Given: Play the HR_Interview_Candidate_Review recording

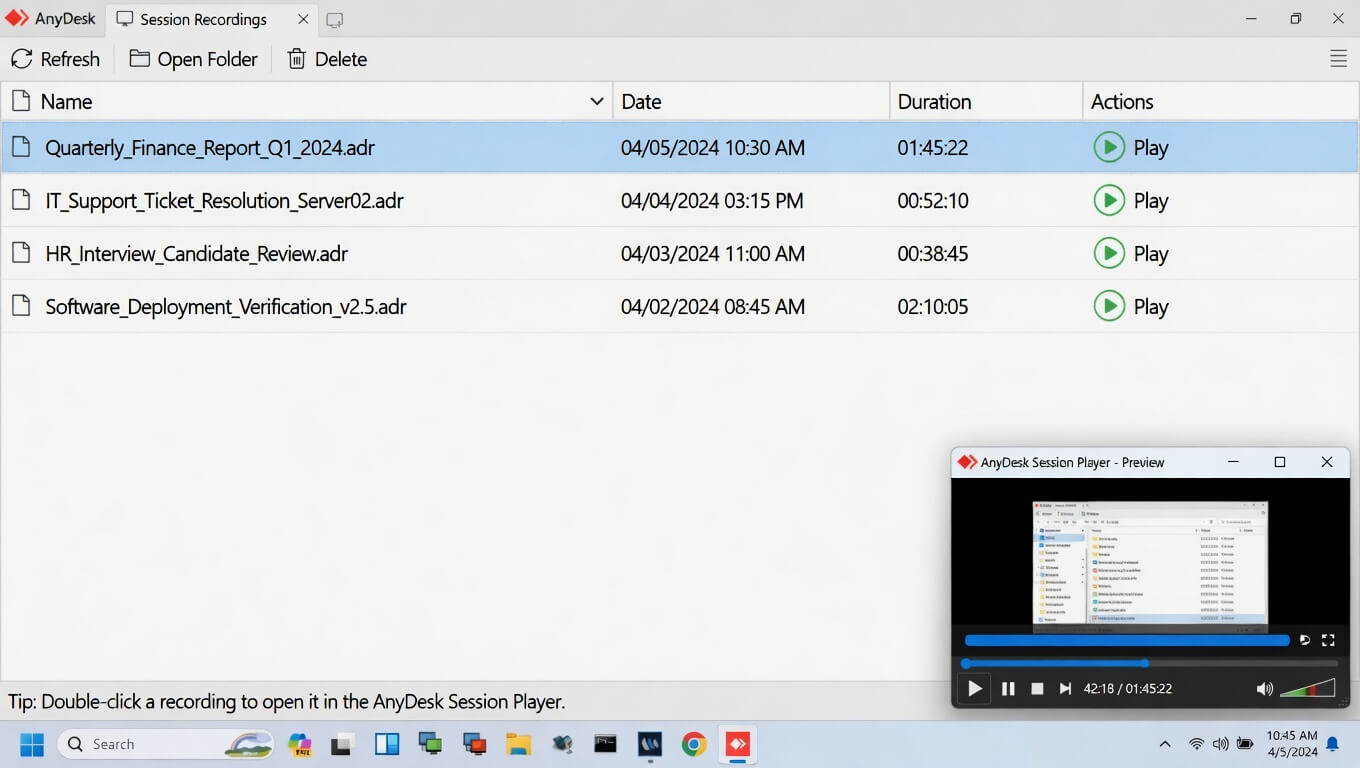Looking at the screenshot, I should 1131,253.
